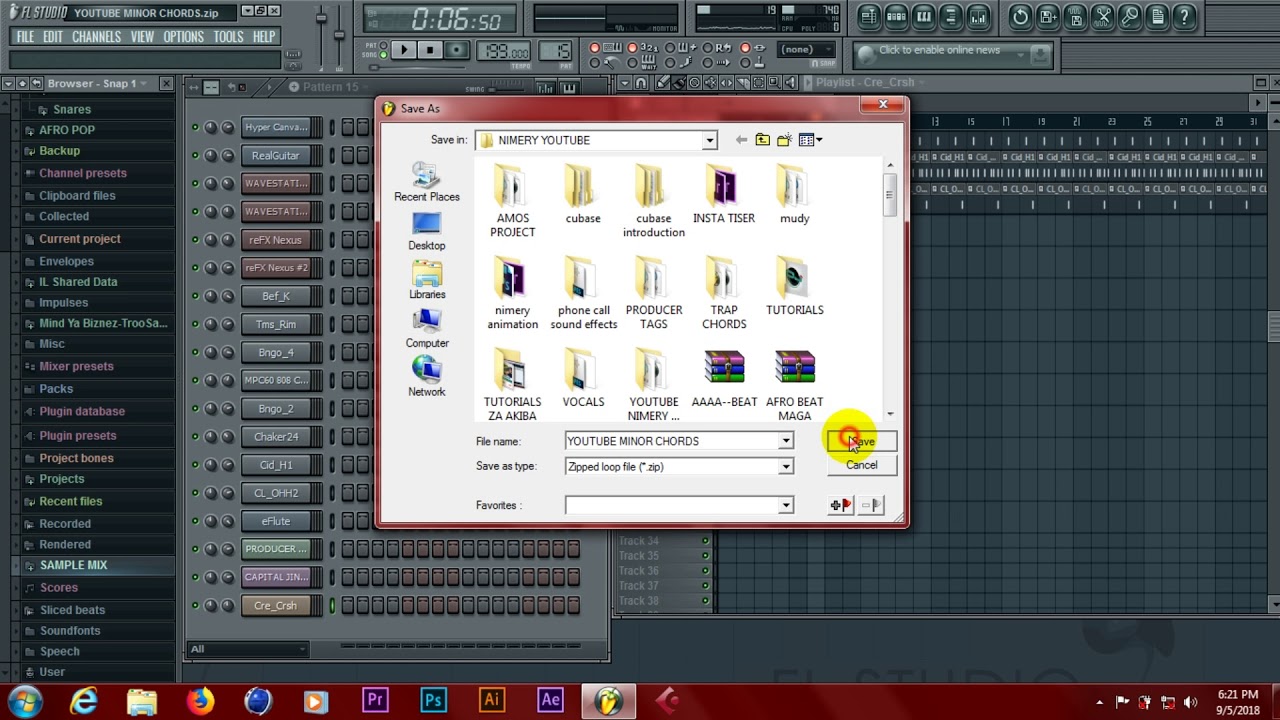Open the playlist view from the toolbar
This screenshot has height=720, width=1280.
pyautogui.click(x=869, y=16)
